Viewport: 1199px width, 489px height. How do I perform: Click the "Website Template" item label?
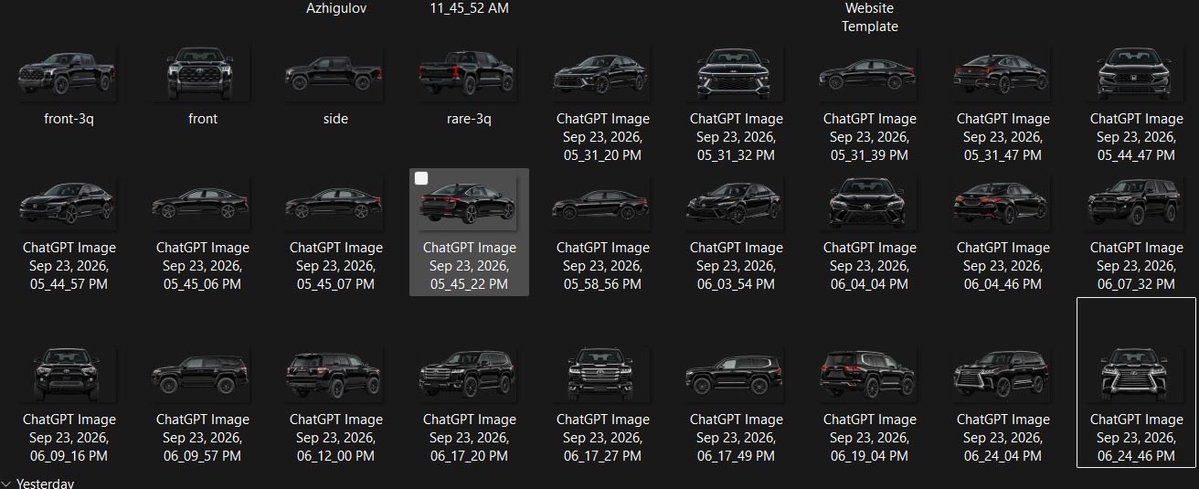[869, 17]
